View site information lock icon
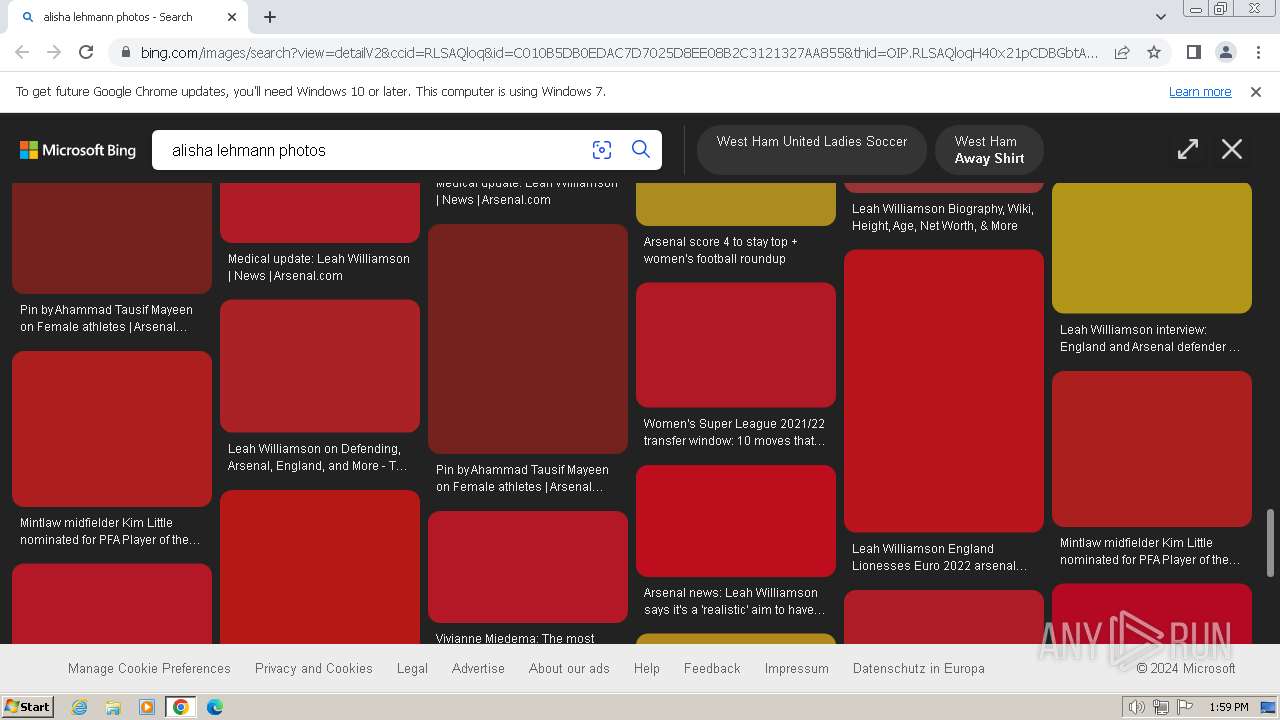Screen dimensions: 1280x720 tap(124, 52)
